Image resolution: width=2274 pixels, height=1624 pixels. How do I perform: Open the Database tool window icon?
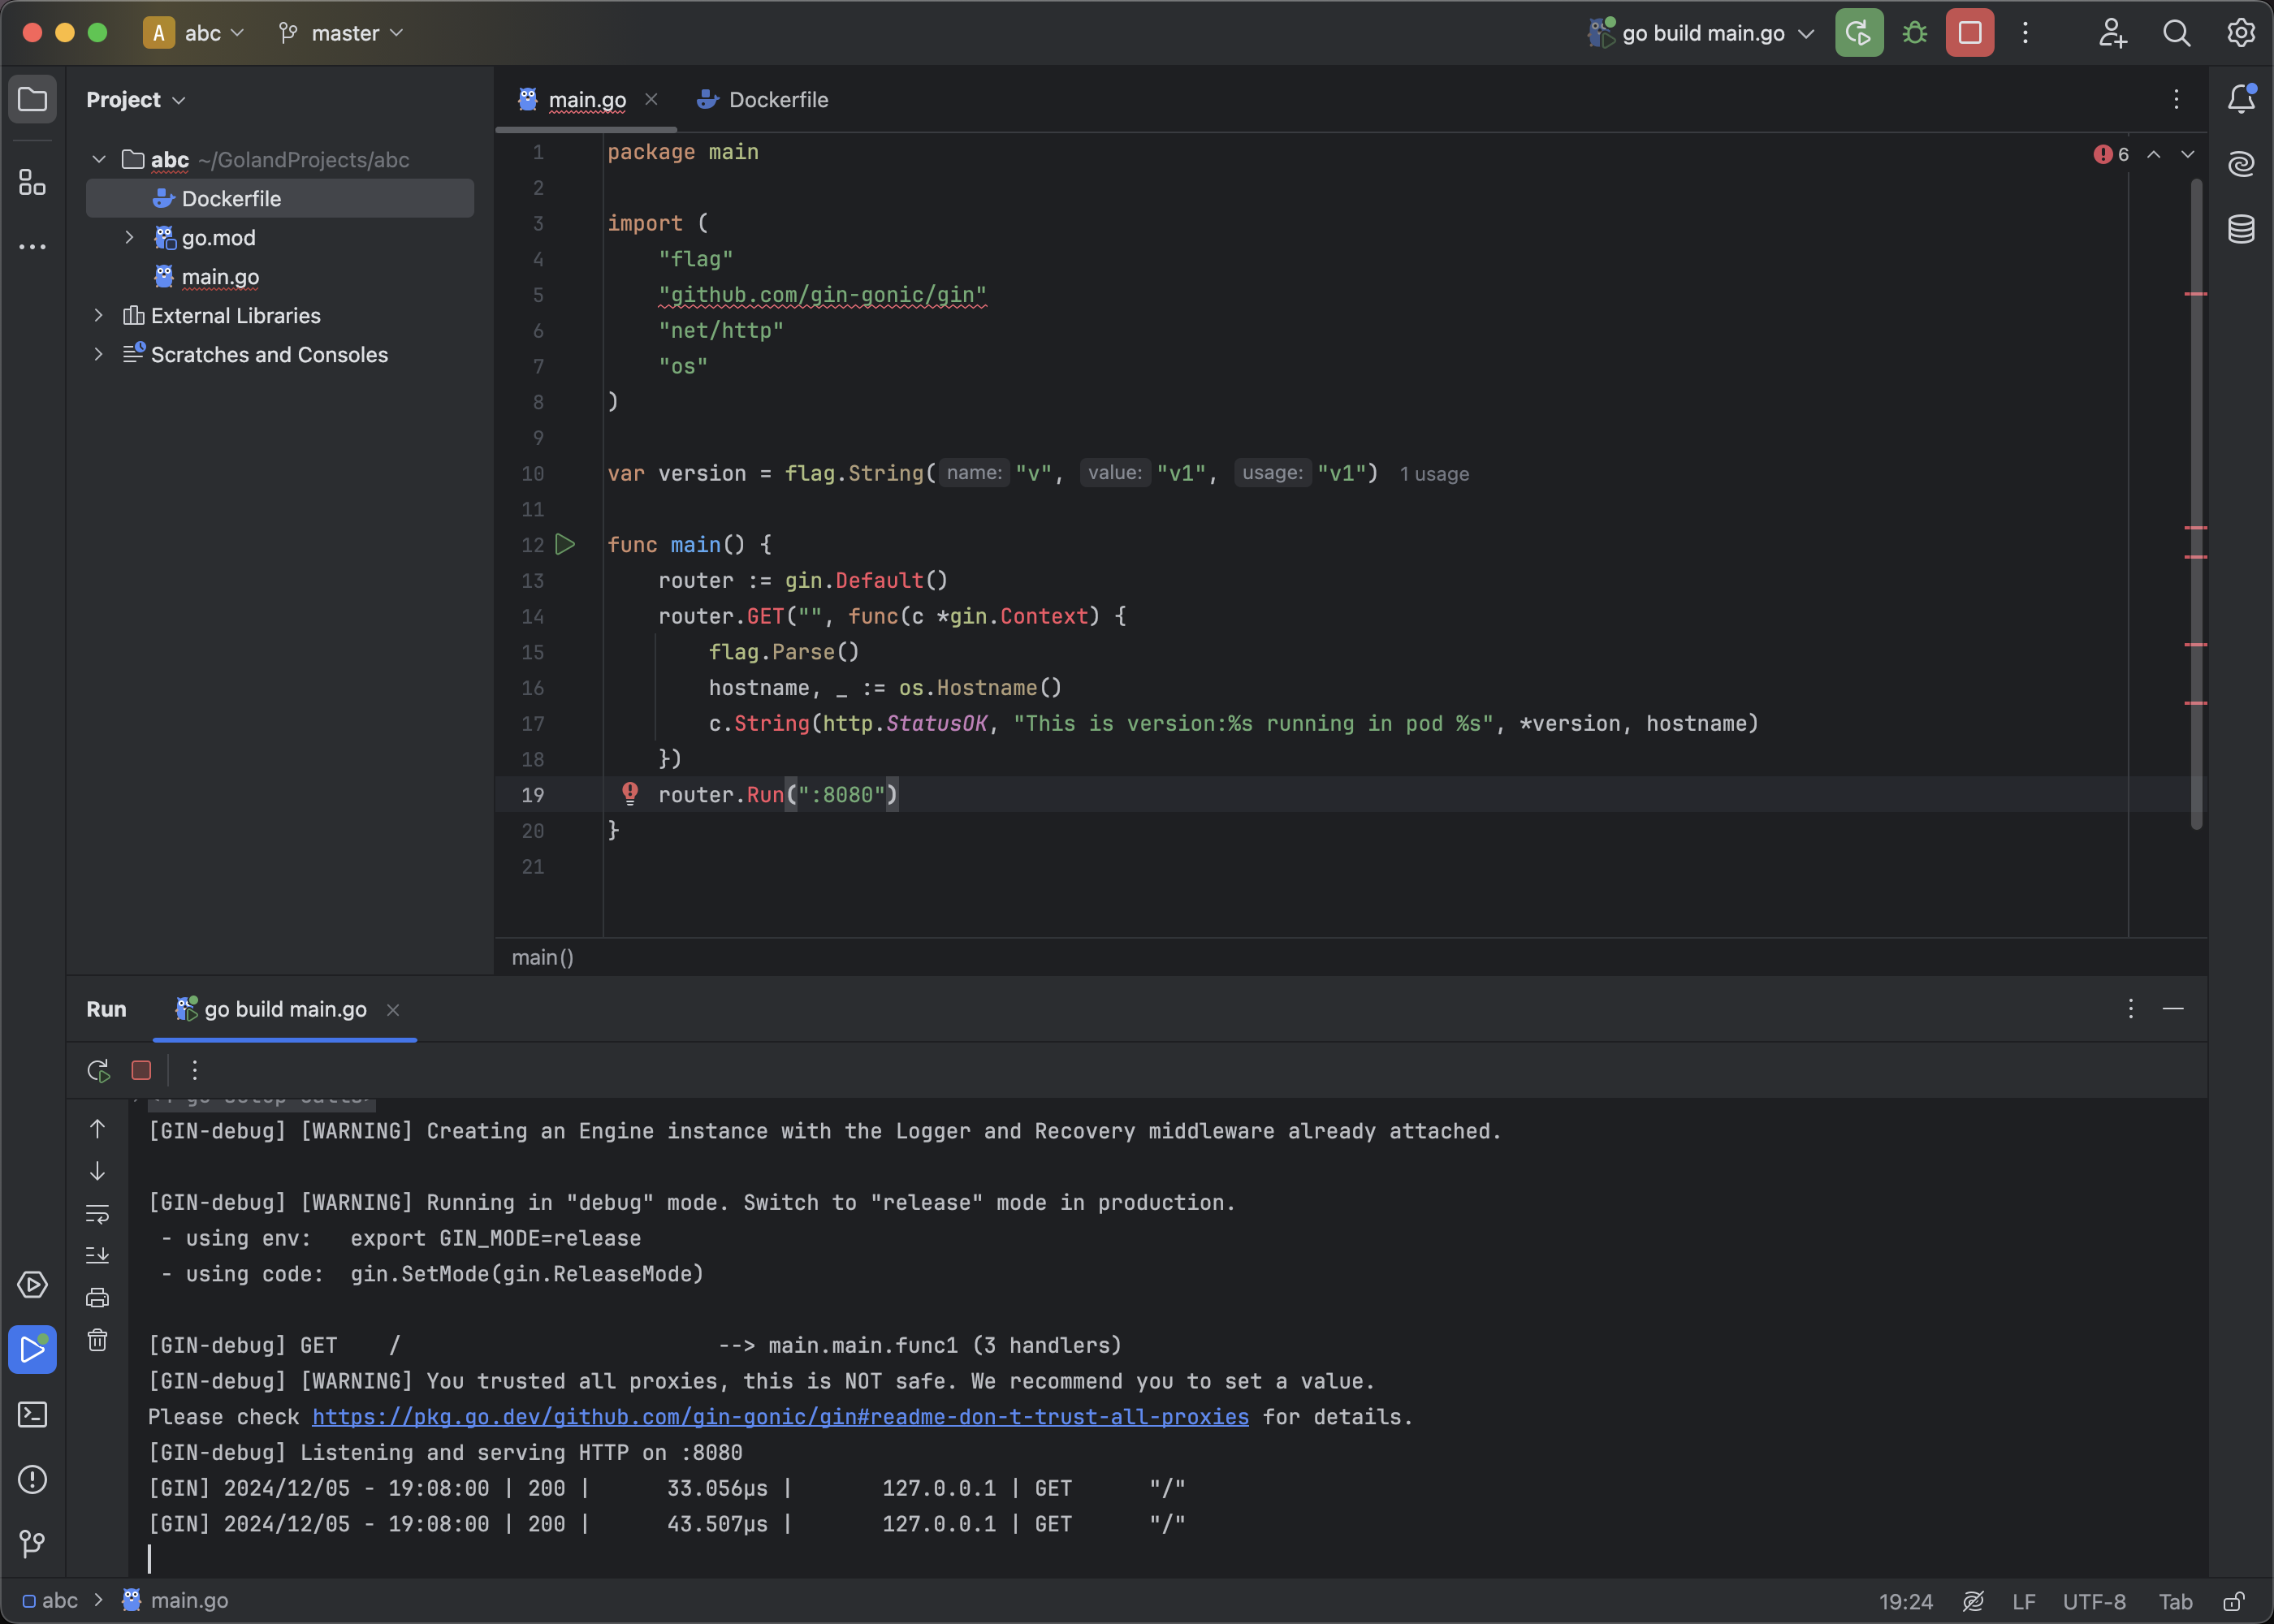(2241, 229)
